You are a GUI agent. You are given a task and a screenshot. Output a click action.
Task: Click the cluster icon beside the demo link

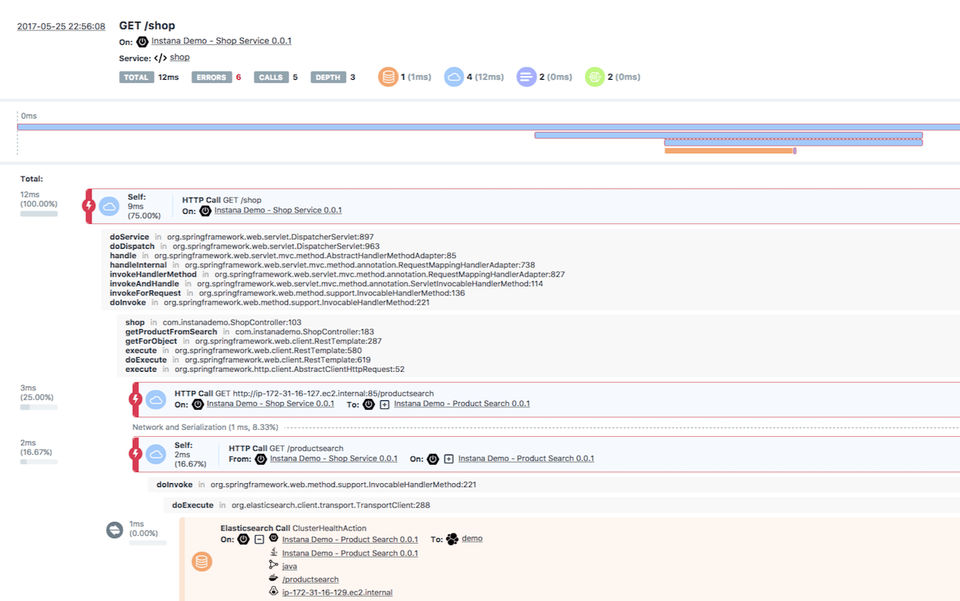[452, 539]
